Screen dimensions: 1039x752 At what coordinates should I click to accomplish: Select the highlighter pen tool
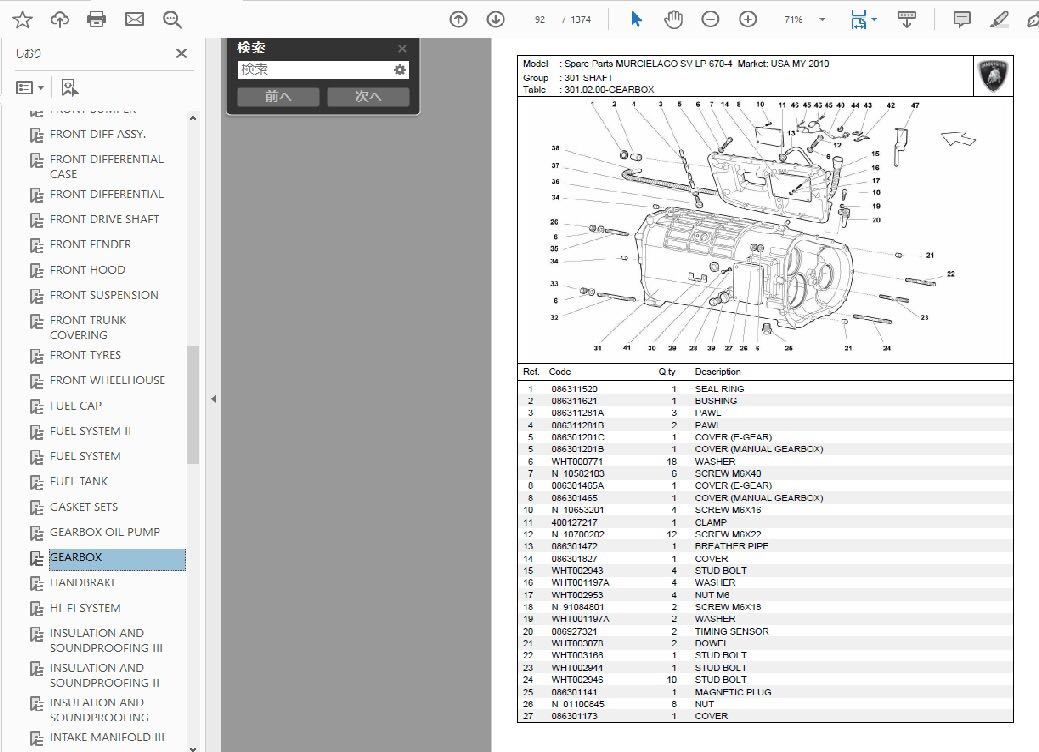click(x=999, y=20)
